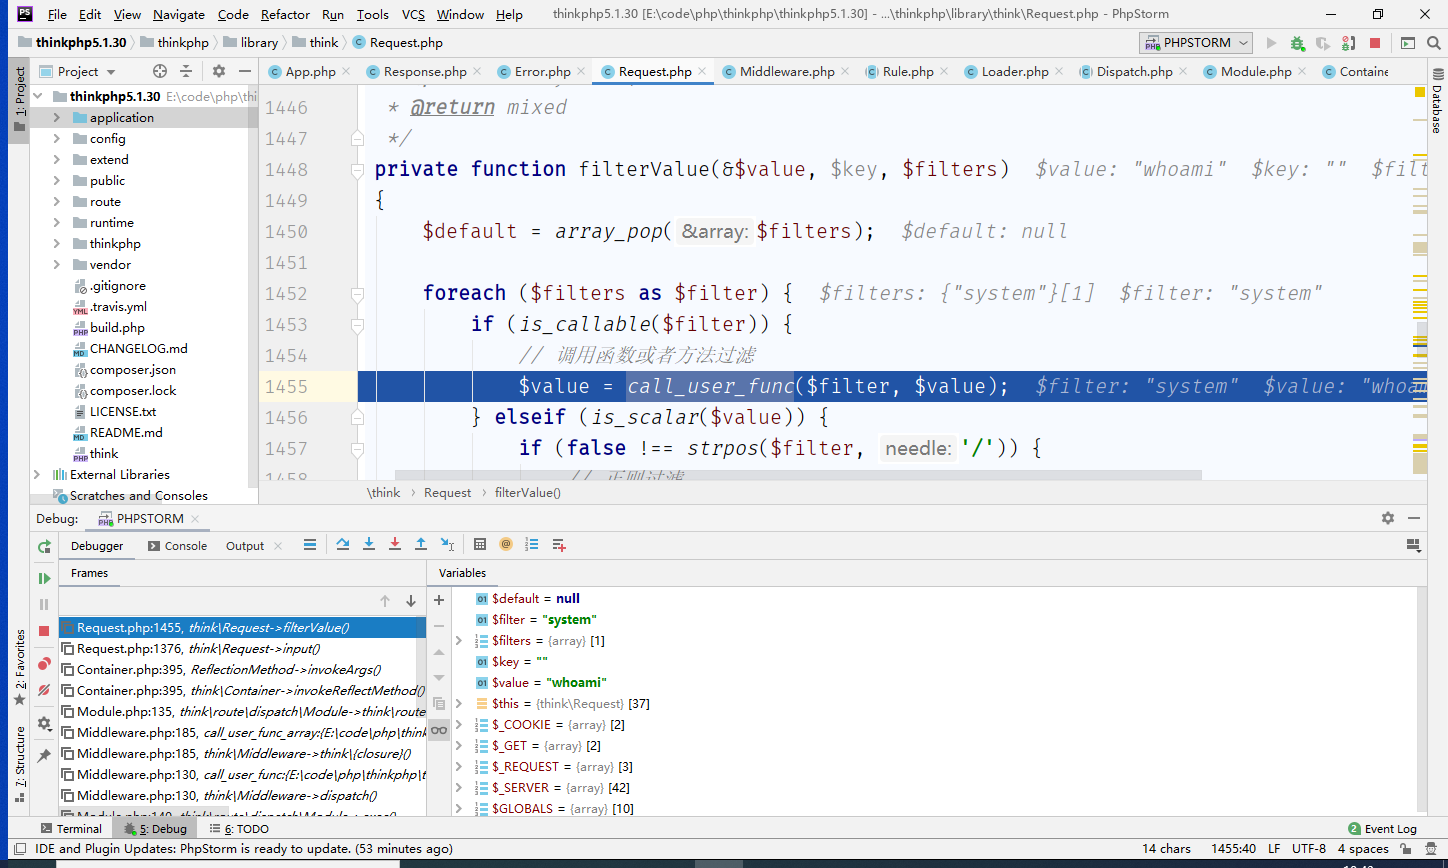Collapse the thinkphp5.1.30 project root
Screen dimensions: 1448x868
coord(38,96)
